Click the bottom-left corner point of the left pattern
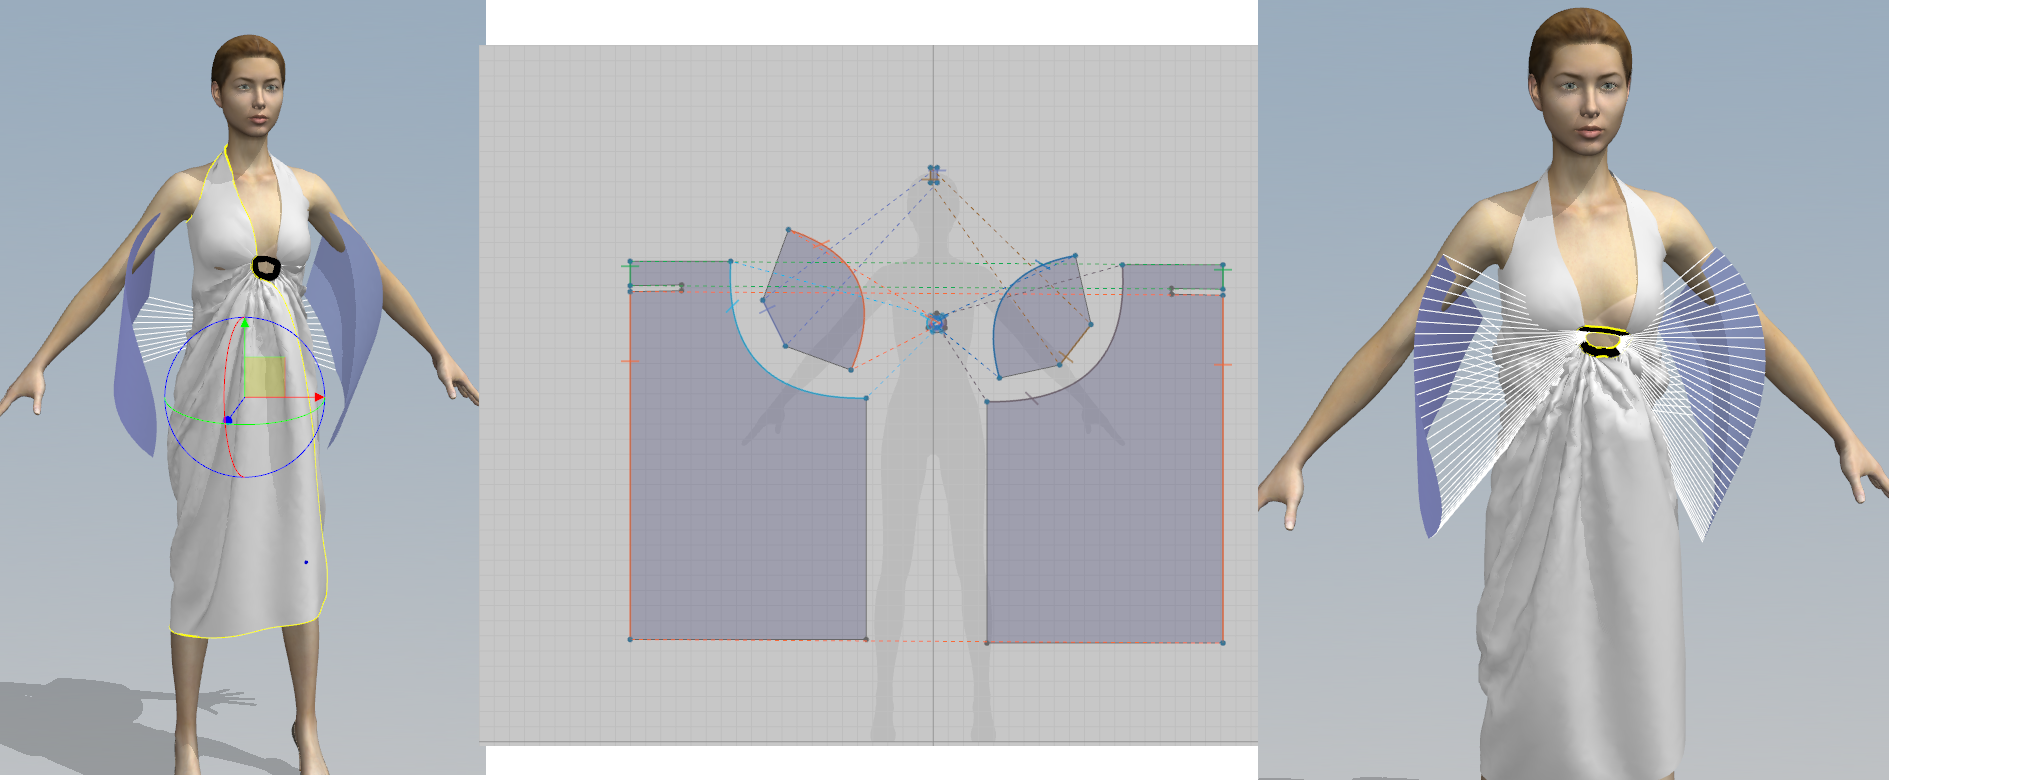This screenshot has height=782, width=2020. (630, 639)
